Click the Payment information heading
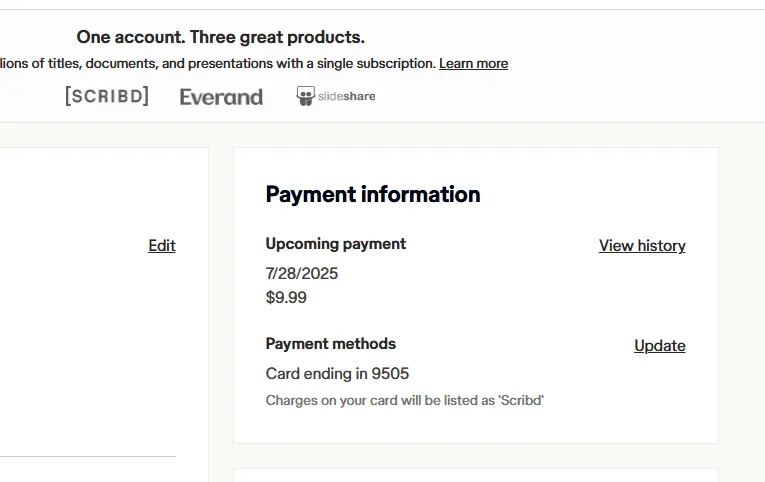Screen dimensions: 765x482 373,194
